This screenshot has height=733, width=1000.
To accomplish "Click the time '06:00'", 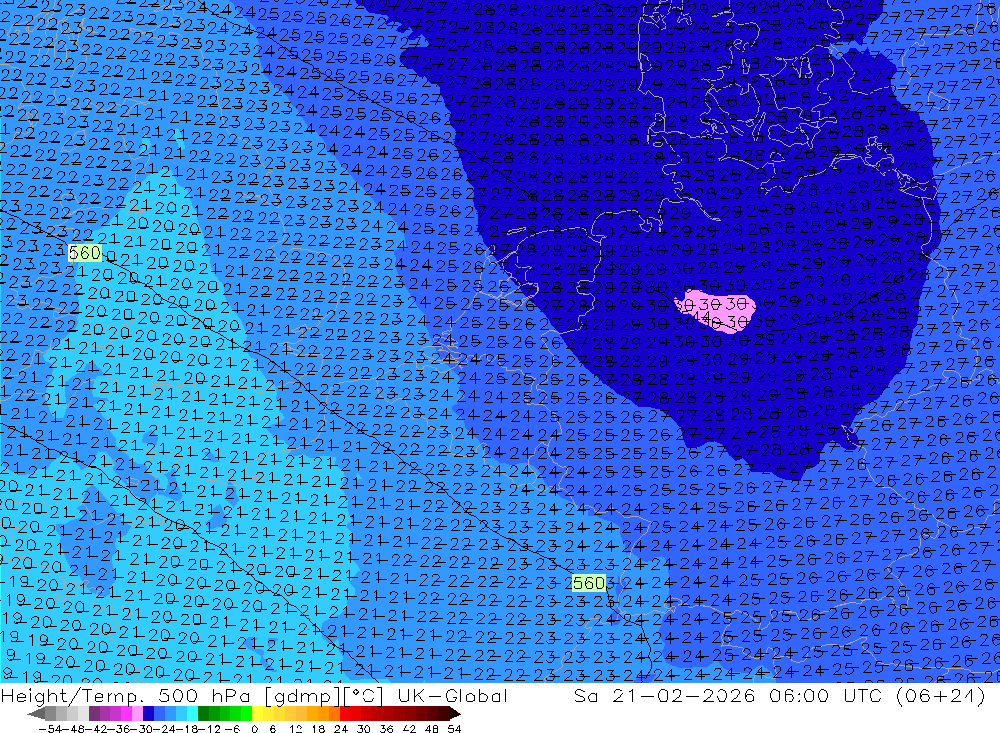I will (798, 695).
